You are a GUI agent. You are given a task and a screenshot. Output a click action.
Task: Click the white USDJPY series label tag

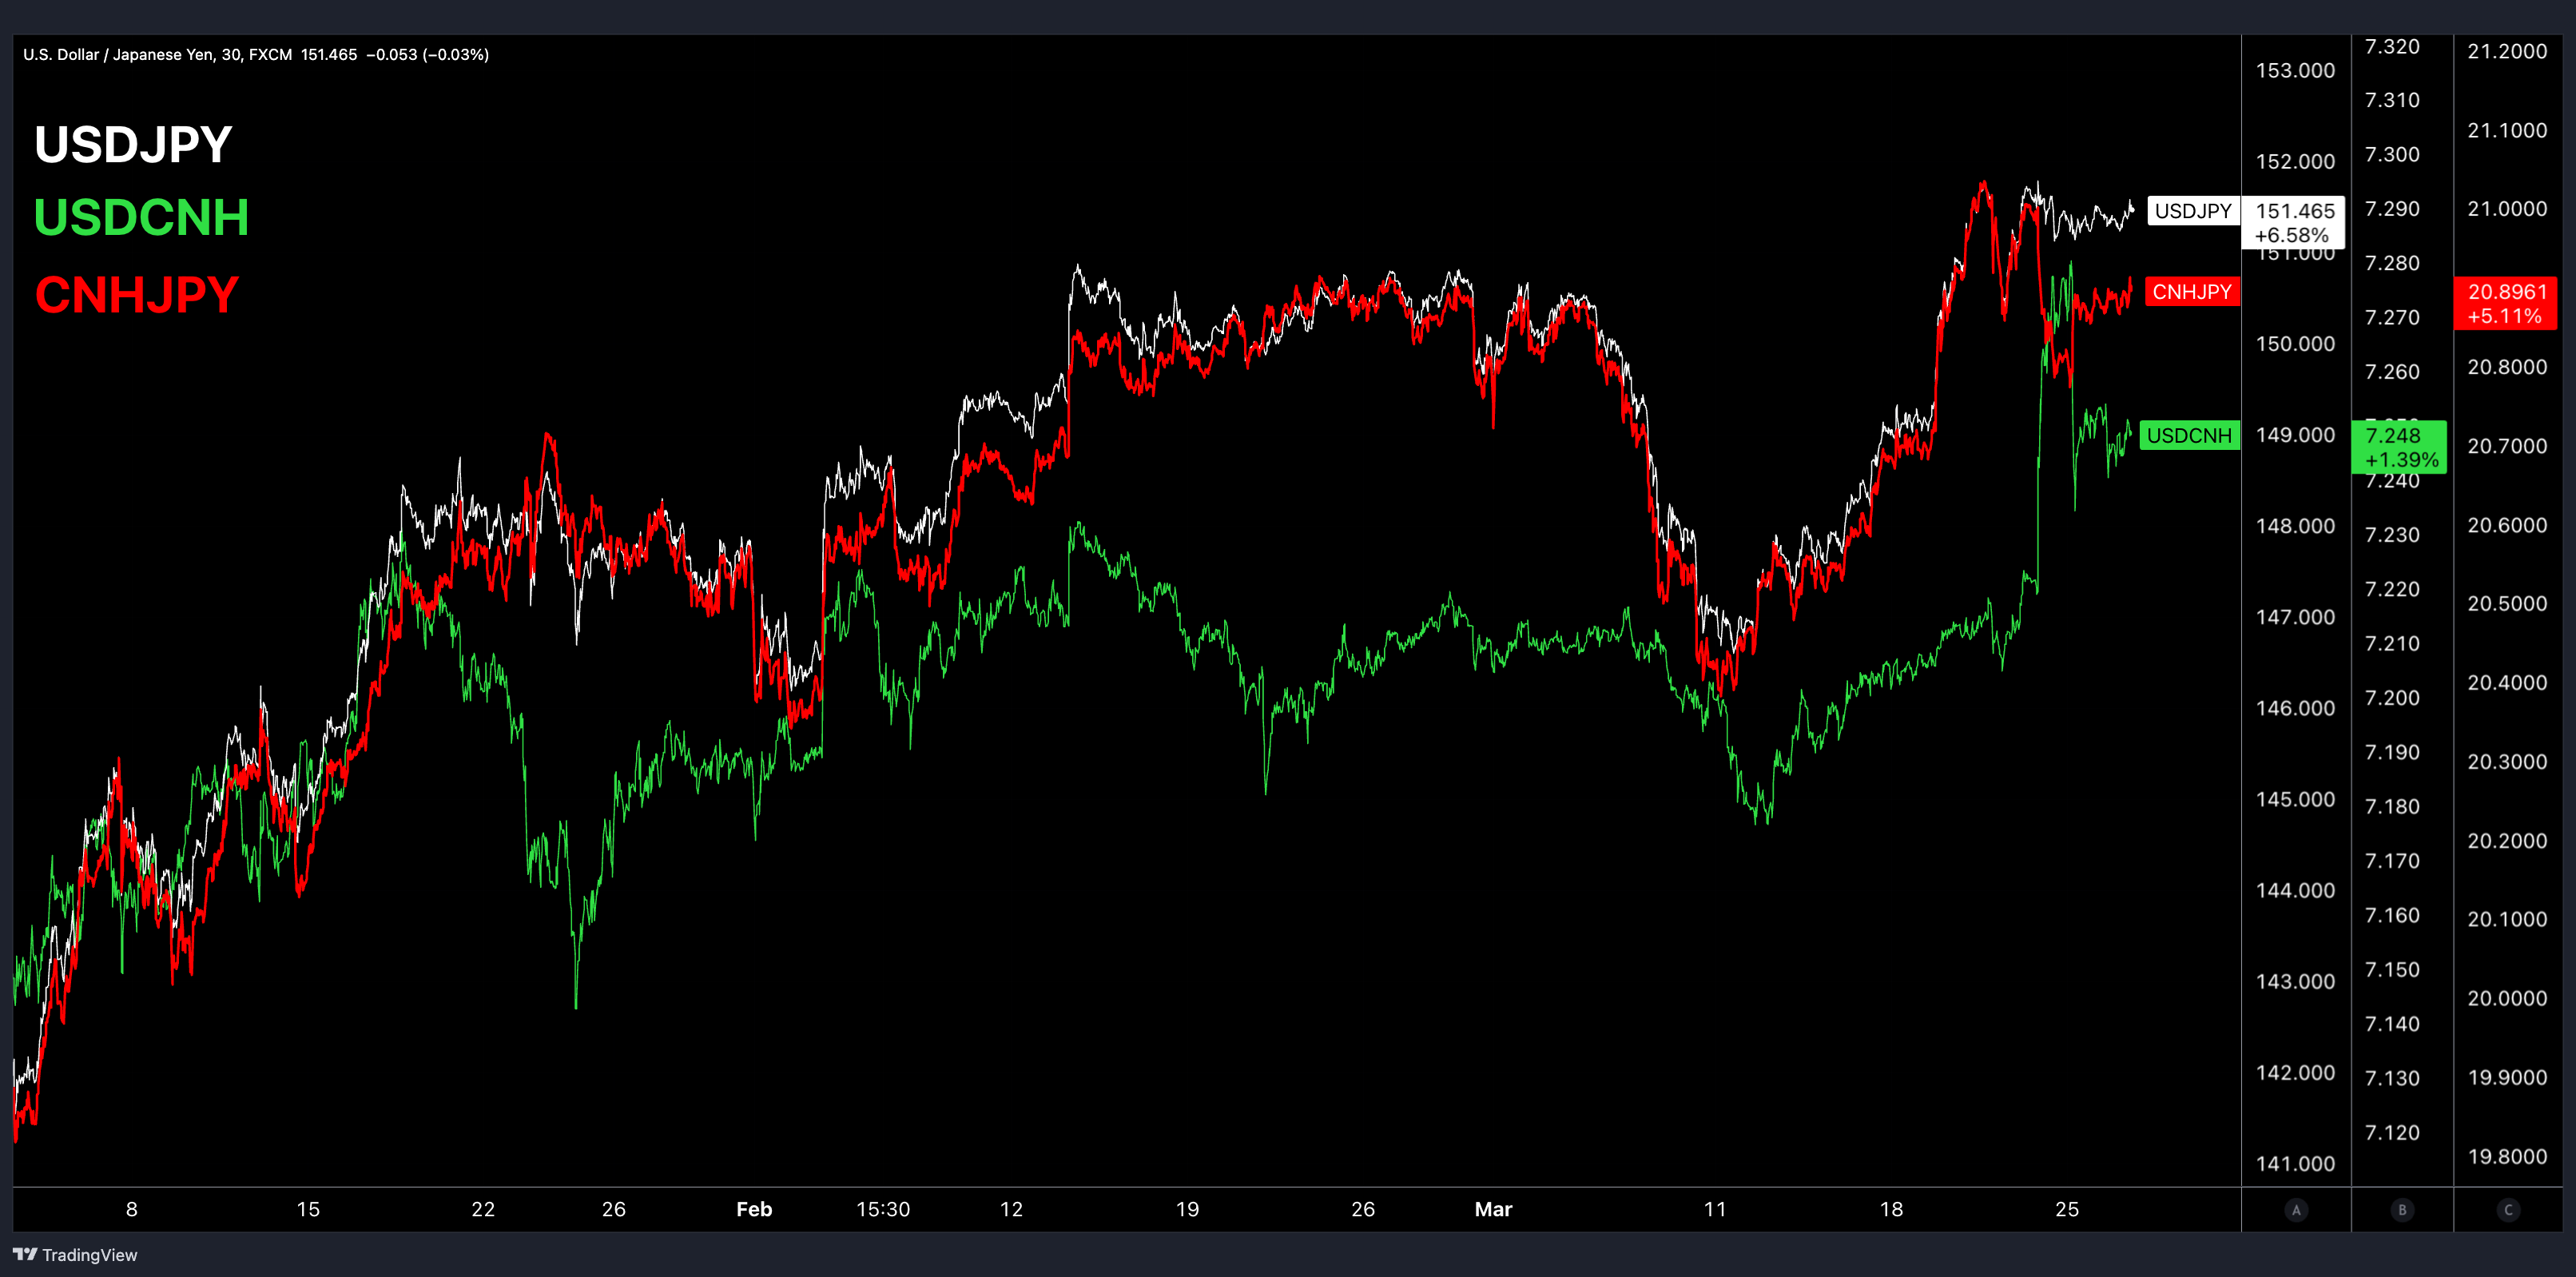pos(2192,211)
